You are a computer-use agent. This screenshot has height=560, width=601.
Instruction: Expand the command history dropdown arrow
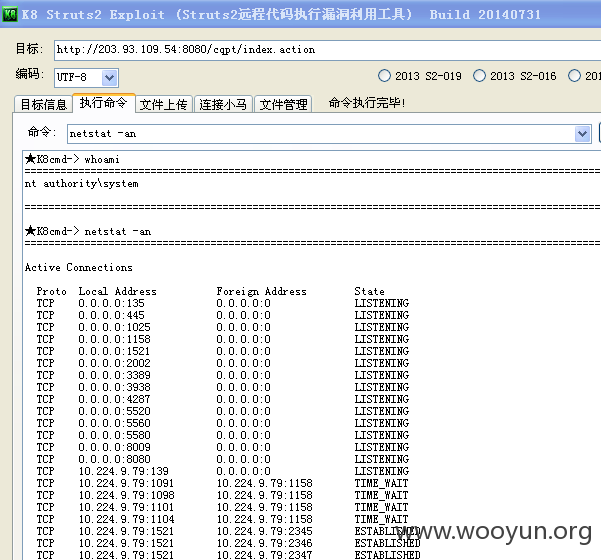pyautogui.click(x=583, y=134)
